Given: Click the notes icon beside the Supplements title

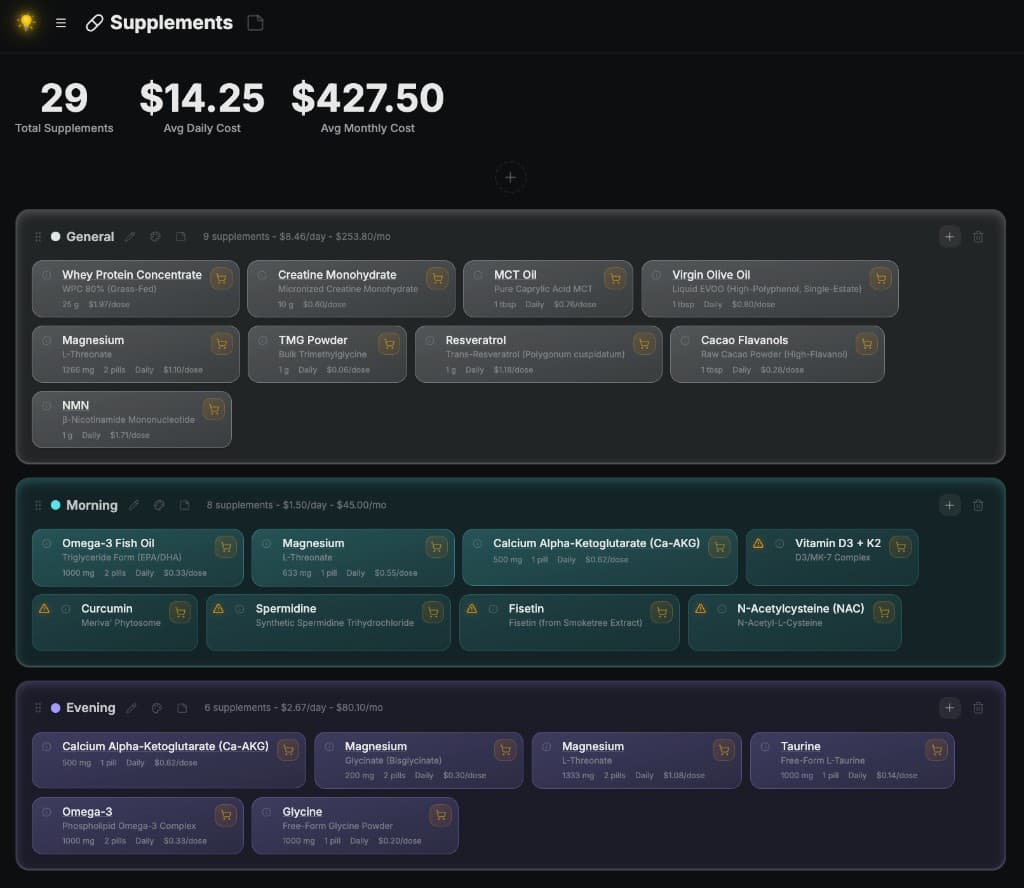Looking at the screenshot, I should click(255, 23).
